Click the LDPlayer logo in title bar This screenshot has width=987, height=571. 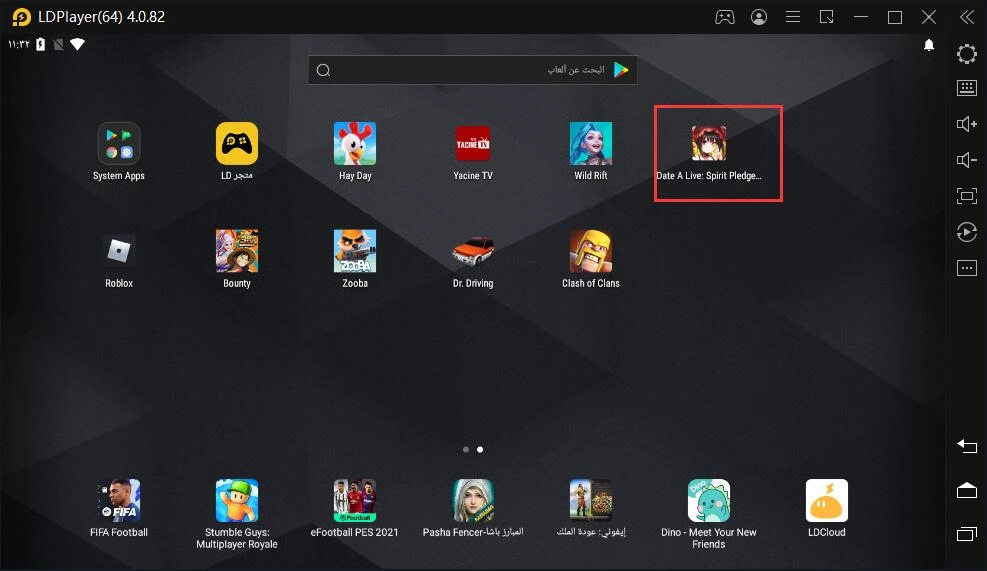click(21, 17)
